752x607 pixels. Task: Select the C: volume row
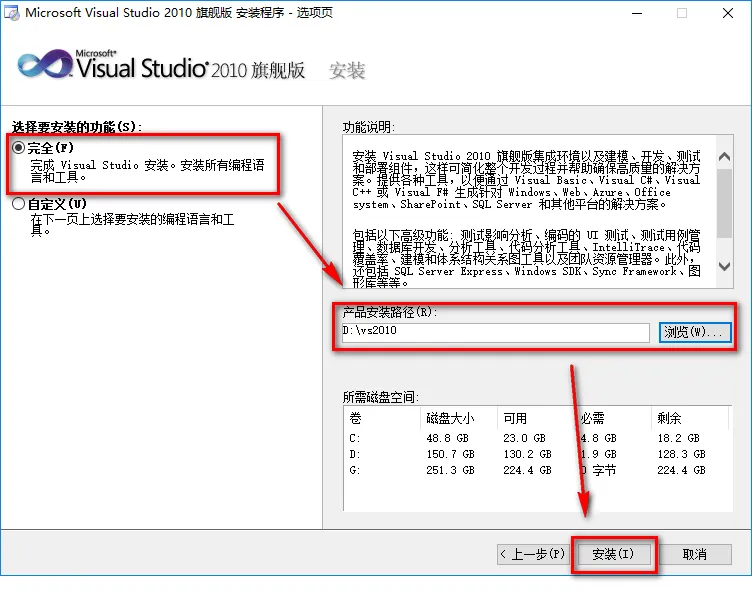(x=538, y=438)
